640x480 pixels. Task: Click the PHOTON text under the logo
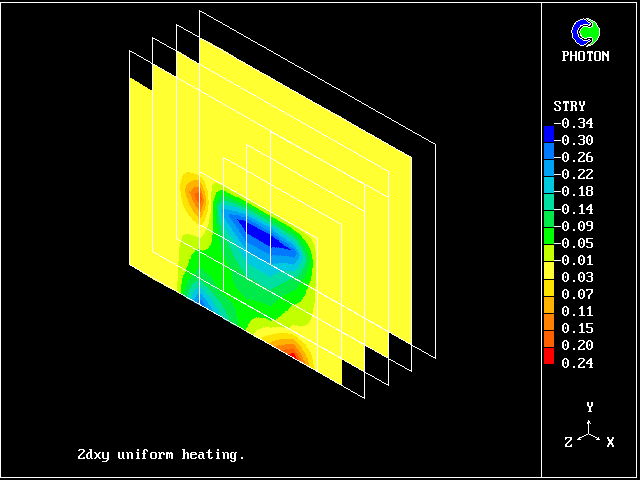pyautogui.click(x=585, y=57)
